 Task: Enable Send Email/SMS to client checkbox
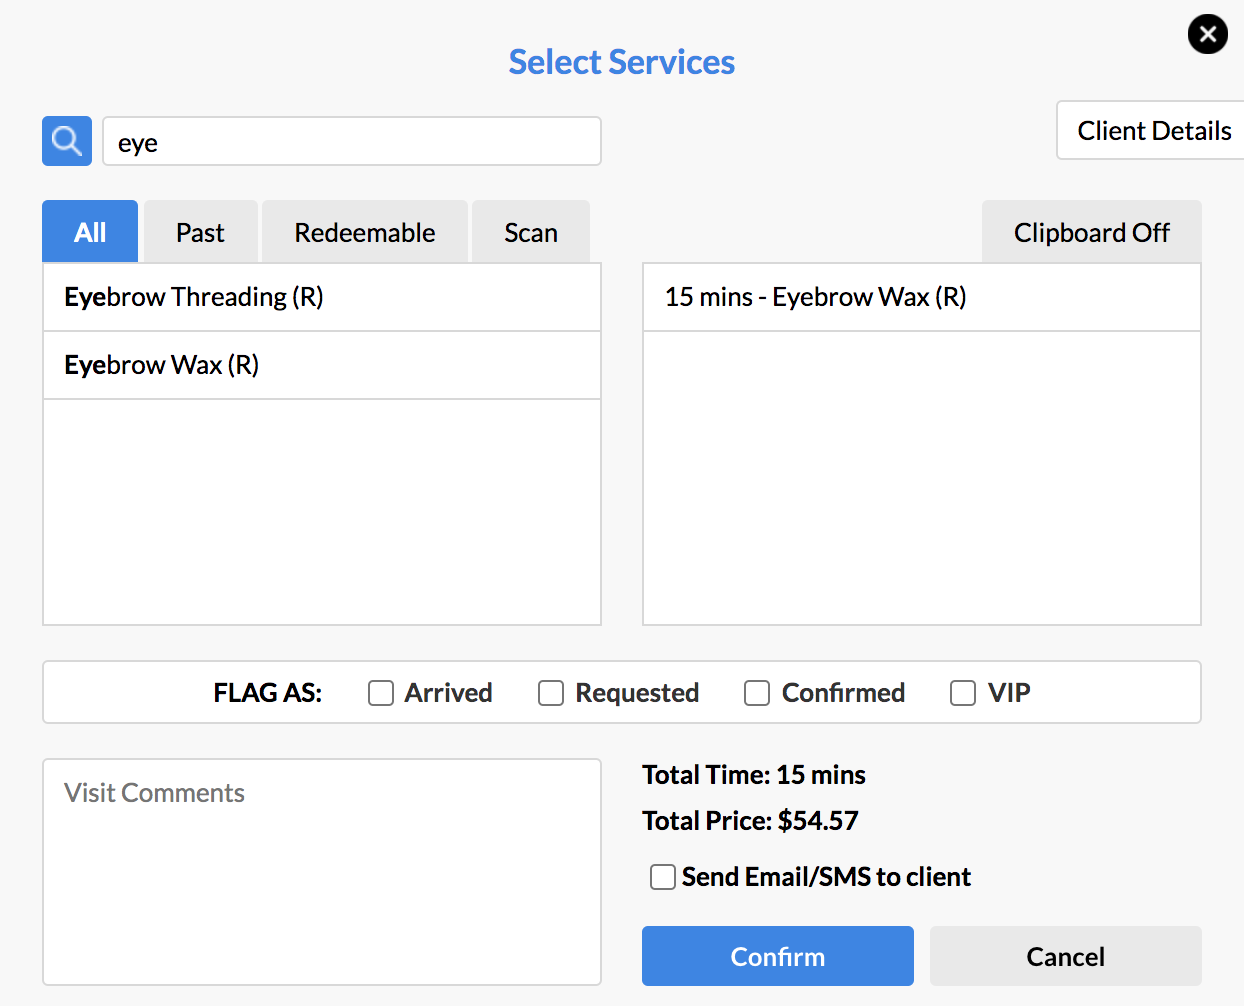coord(663,877)
